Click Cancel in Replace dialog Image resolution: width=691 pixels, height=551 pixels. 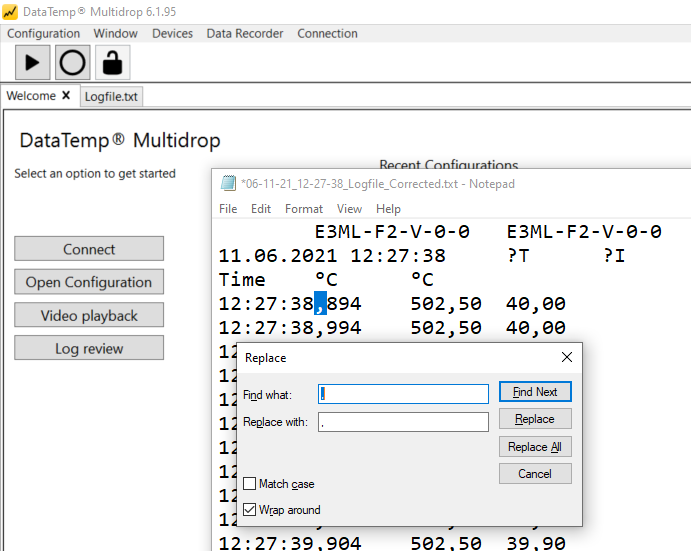pos(535,473)
